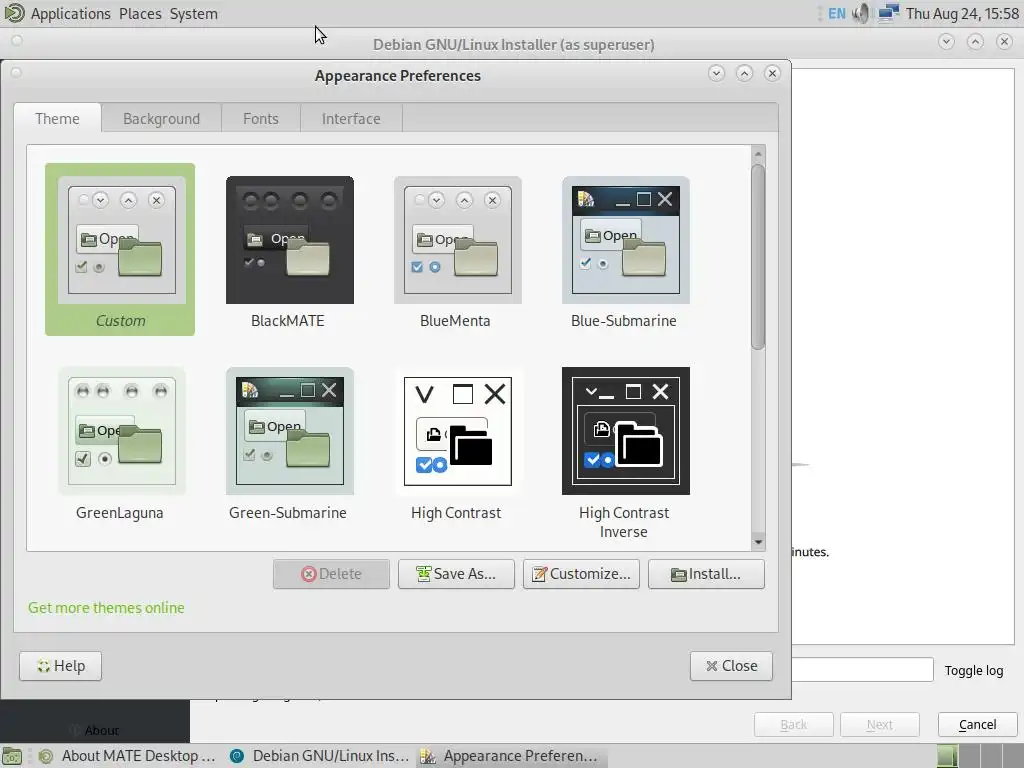Click the Debian Installer window menu circle

coord(17,40)
